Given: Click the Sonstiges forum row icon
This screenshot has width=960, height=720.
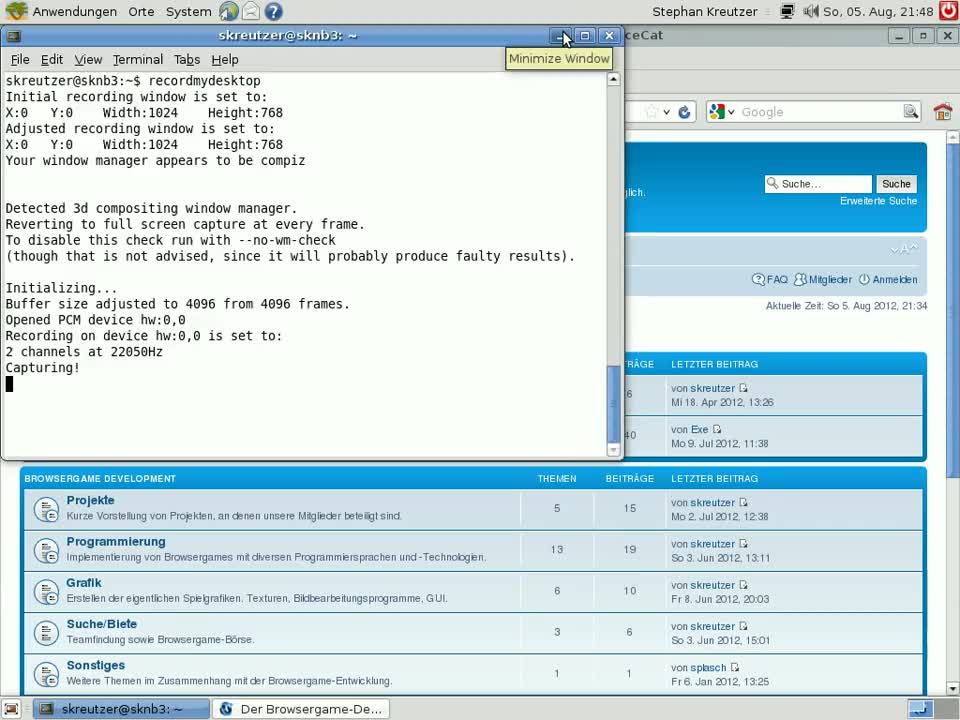Looking at the screenshot, I should pos(46,673).
